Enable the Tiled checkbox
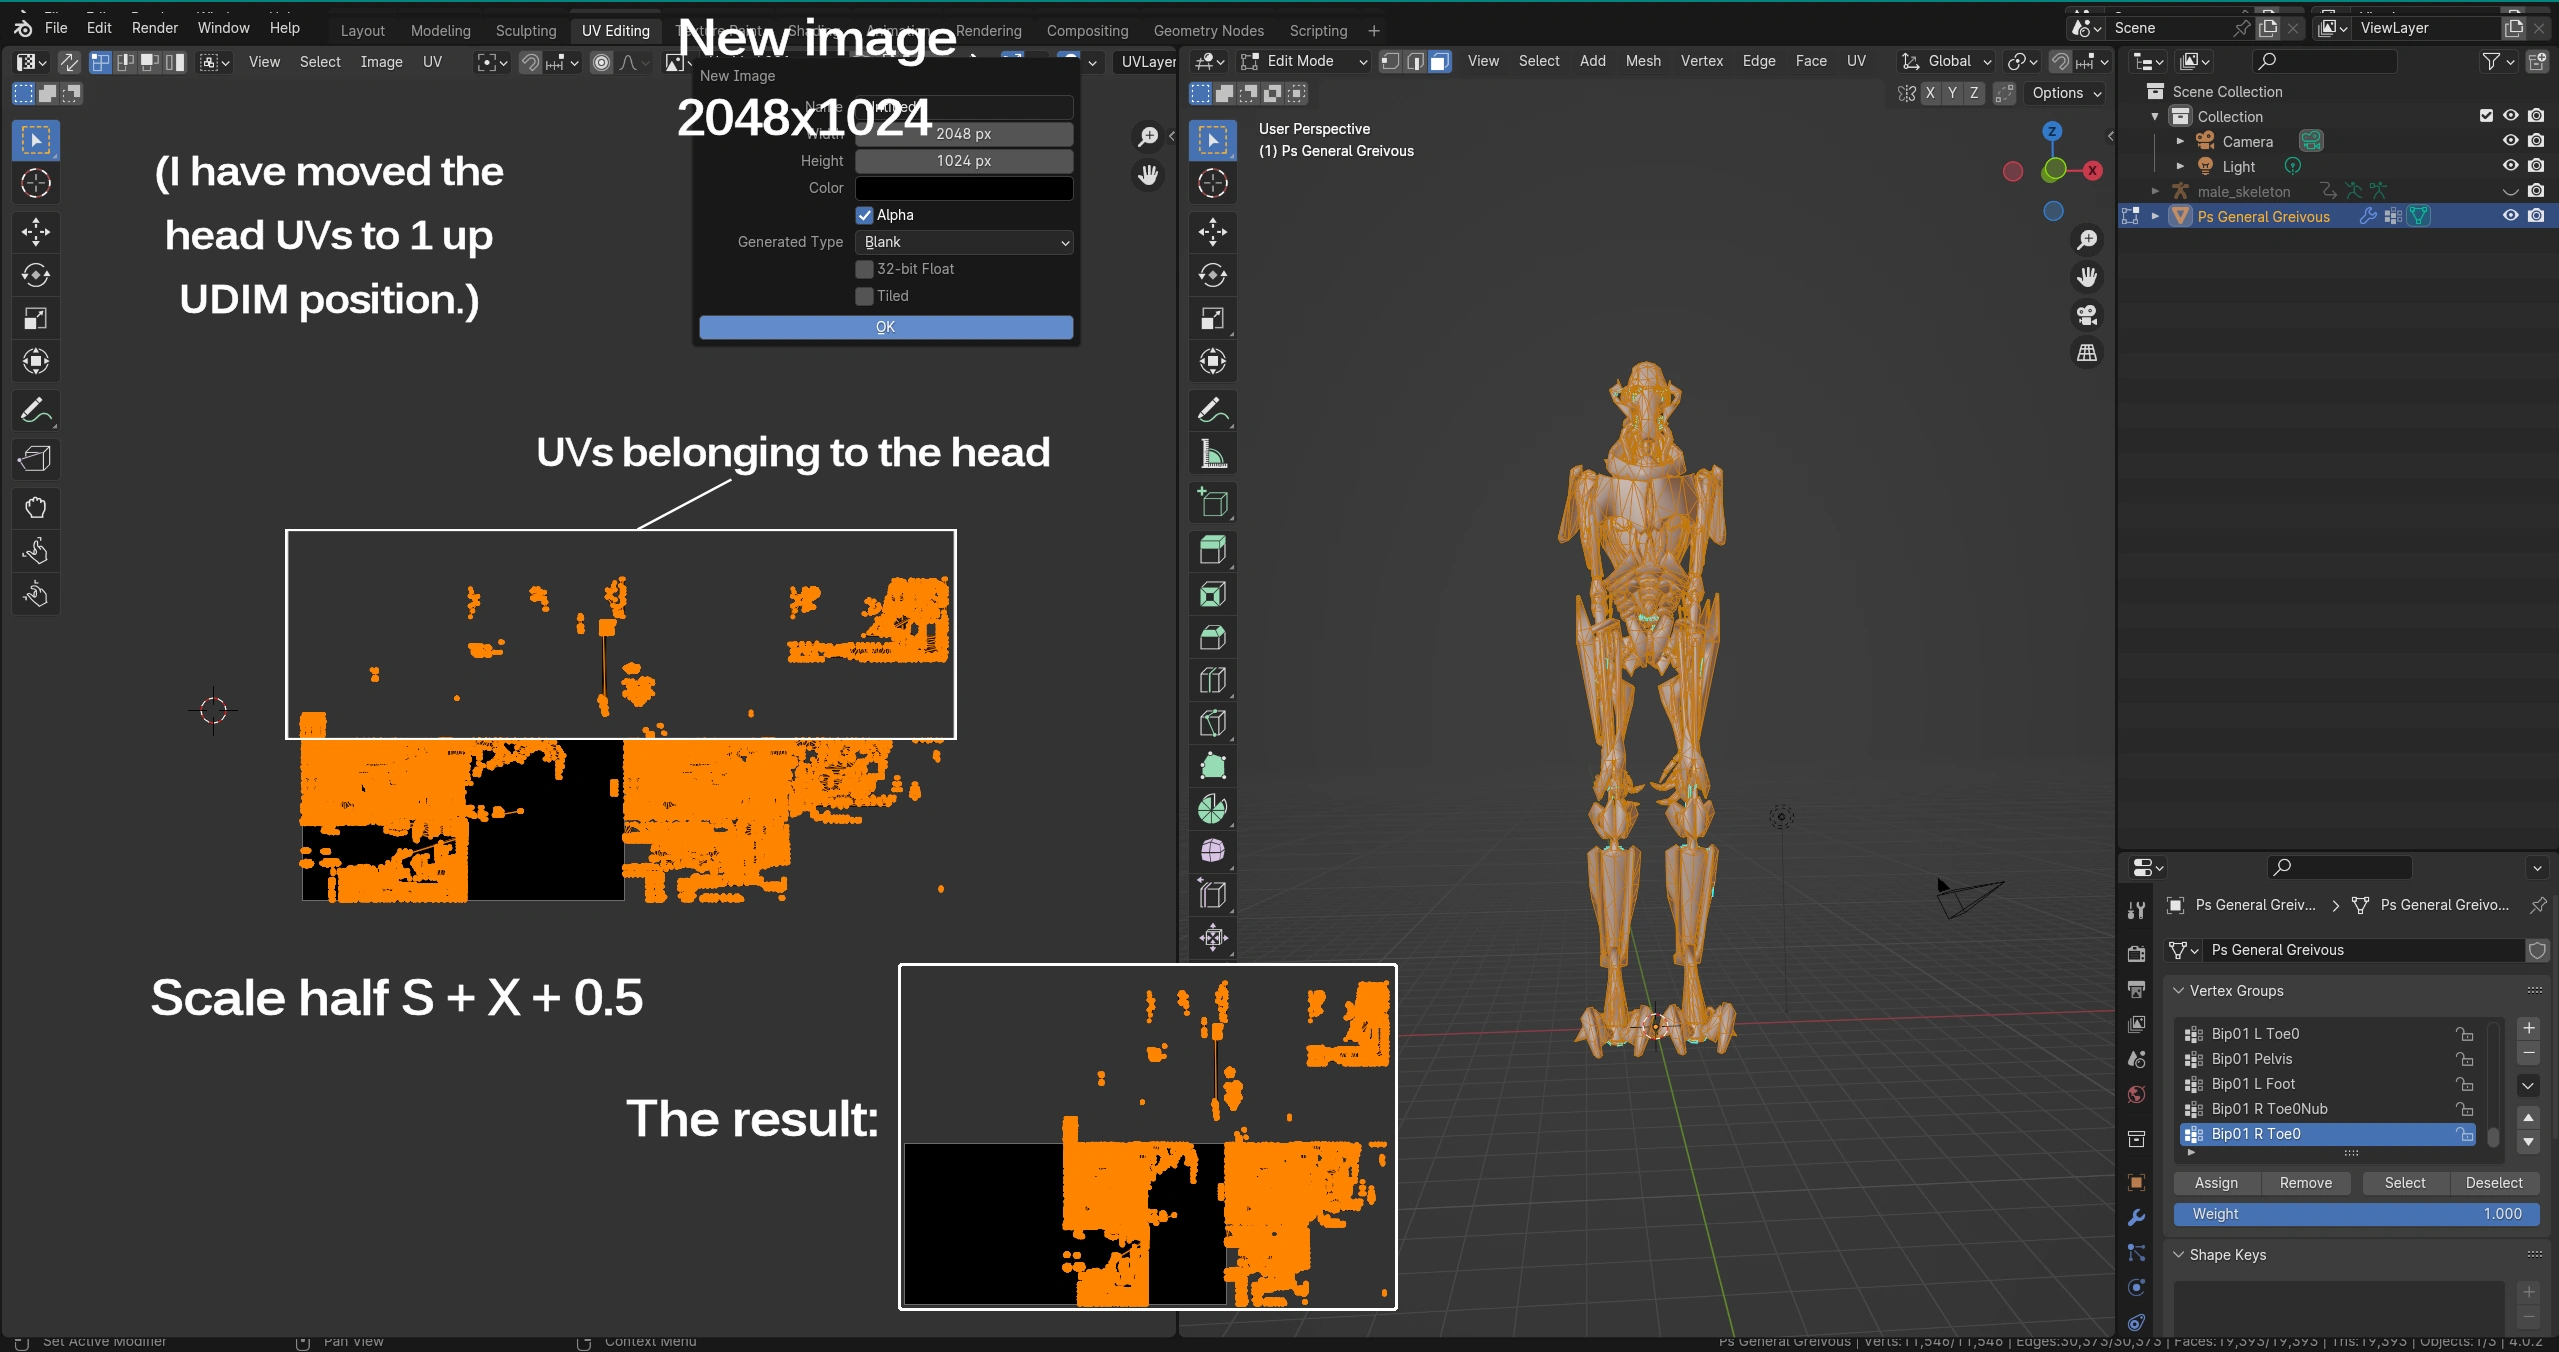Screen dimensions: 2559x1352 (865, 296)
